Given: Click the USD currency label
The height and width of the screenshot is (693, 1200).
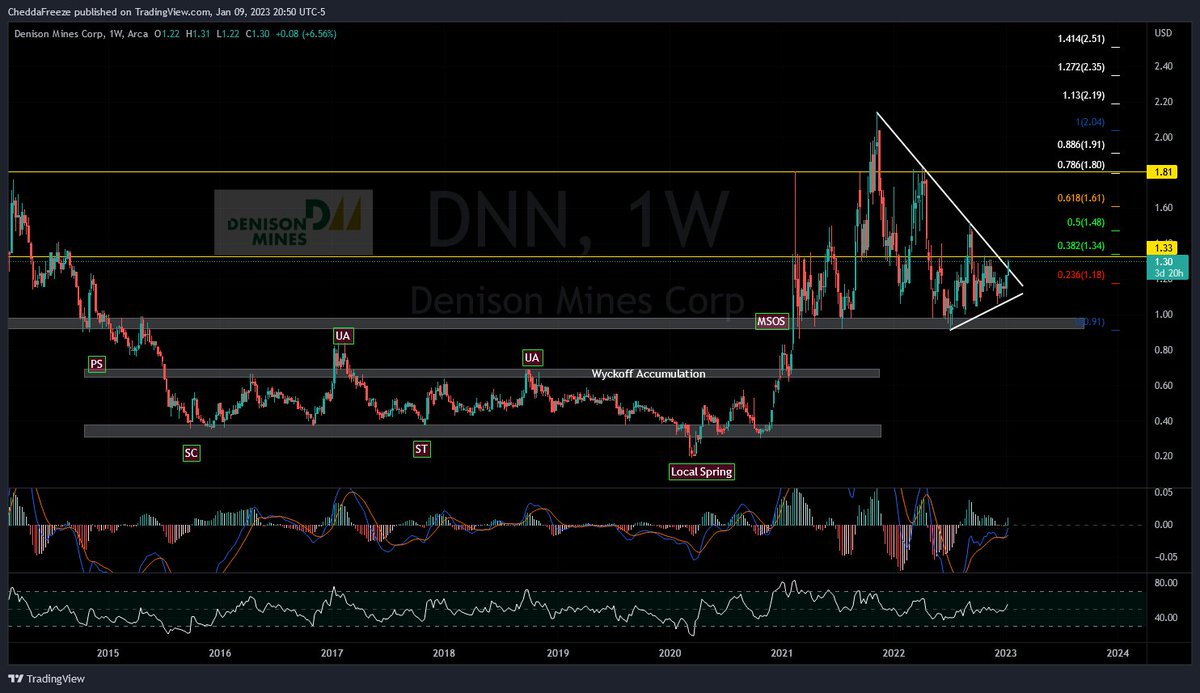Looking at the screenshot, I should [x=1163, y=32].
